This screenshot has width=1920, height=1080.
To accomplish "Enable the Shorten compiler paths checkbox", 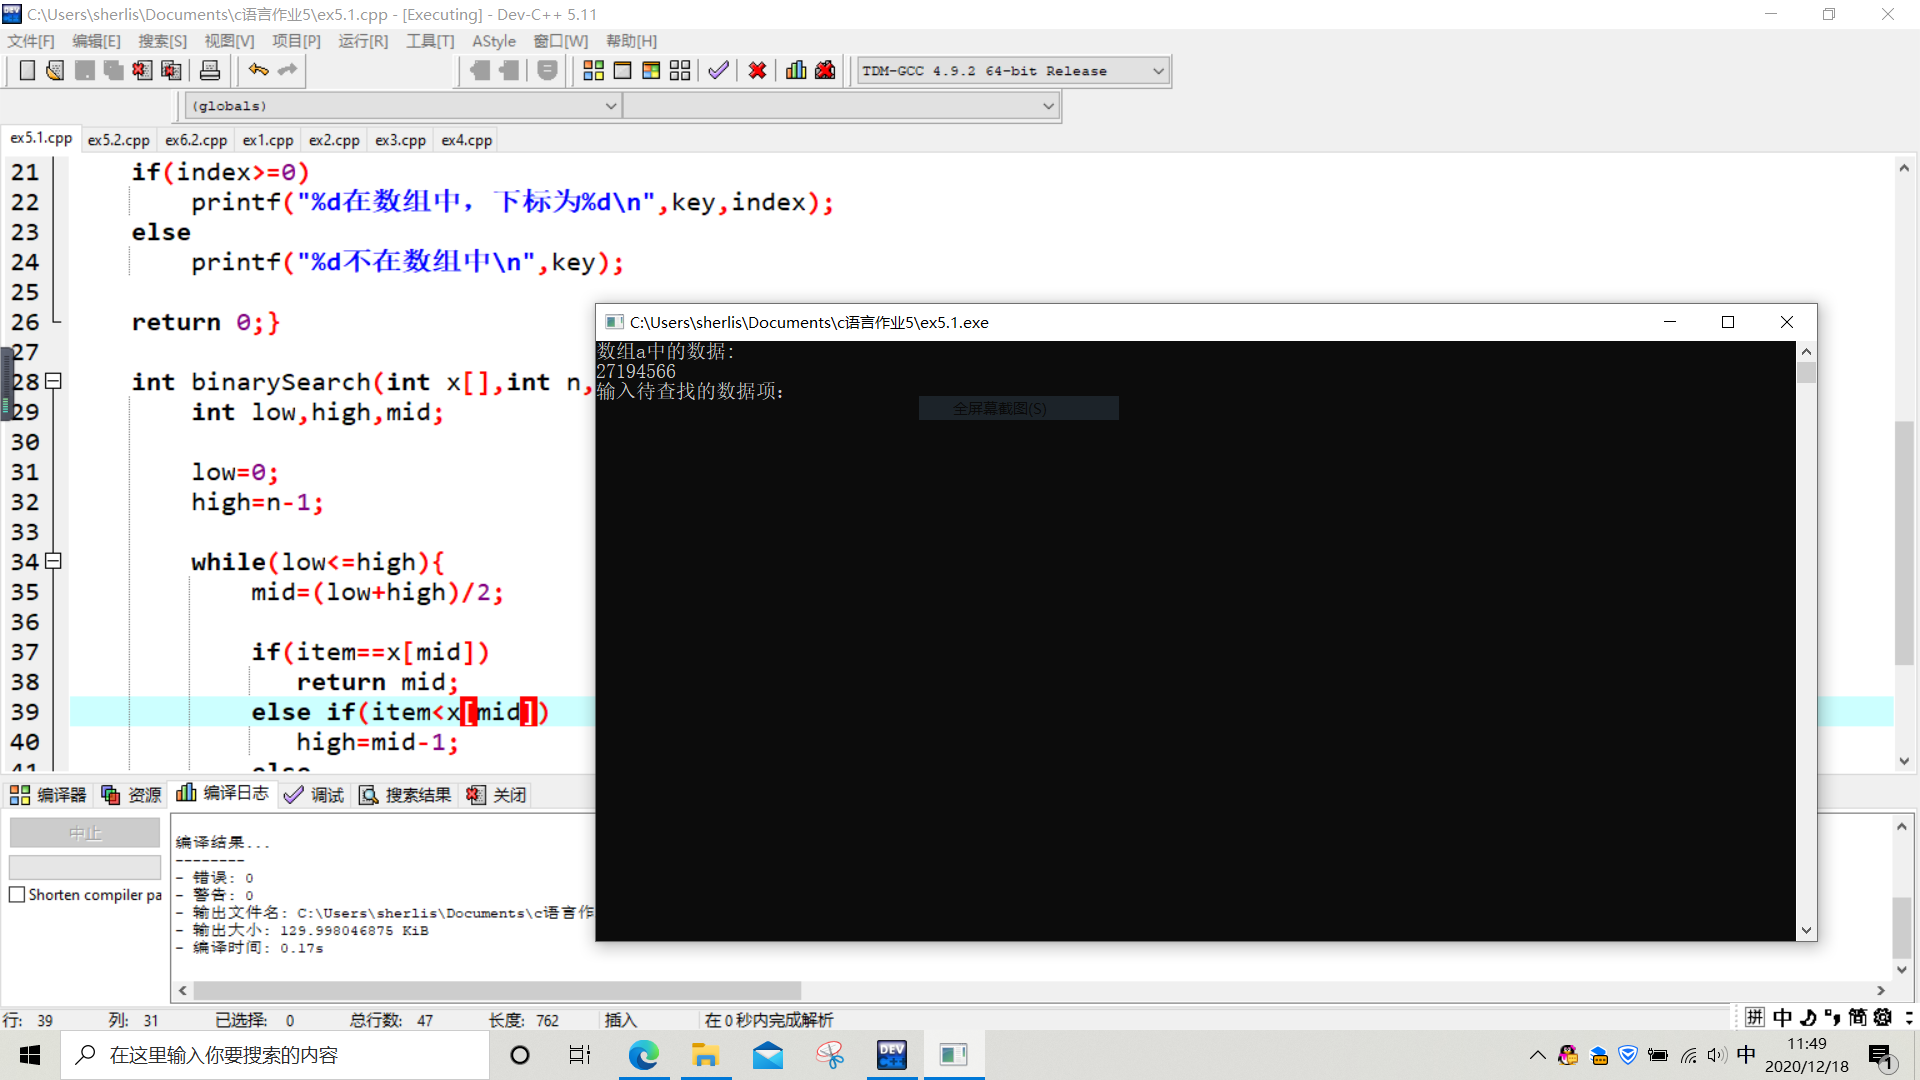I will coord(17,895).
